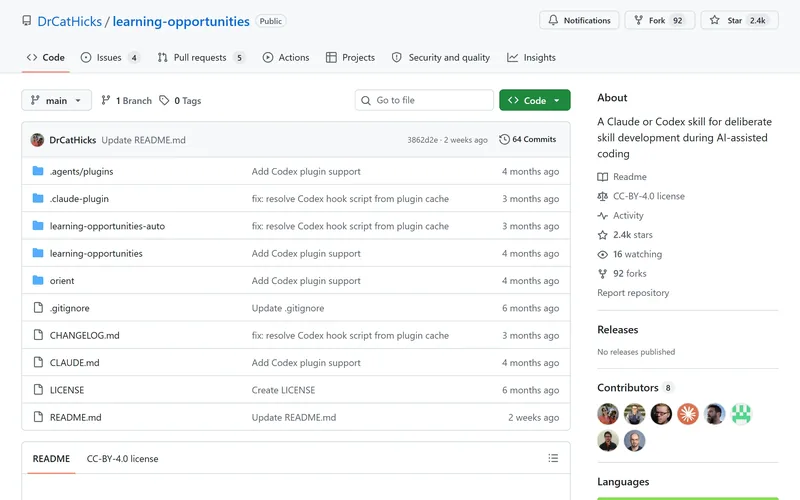The height and width of the screenshot is (500, 800).
Task: Open the Releases heading link
Action: (618, 330)
